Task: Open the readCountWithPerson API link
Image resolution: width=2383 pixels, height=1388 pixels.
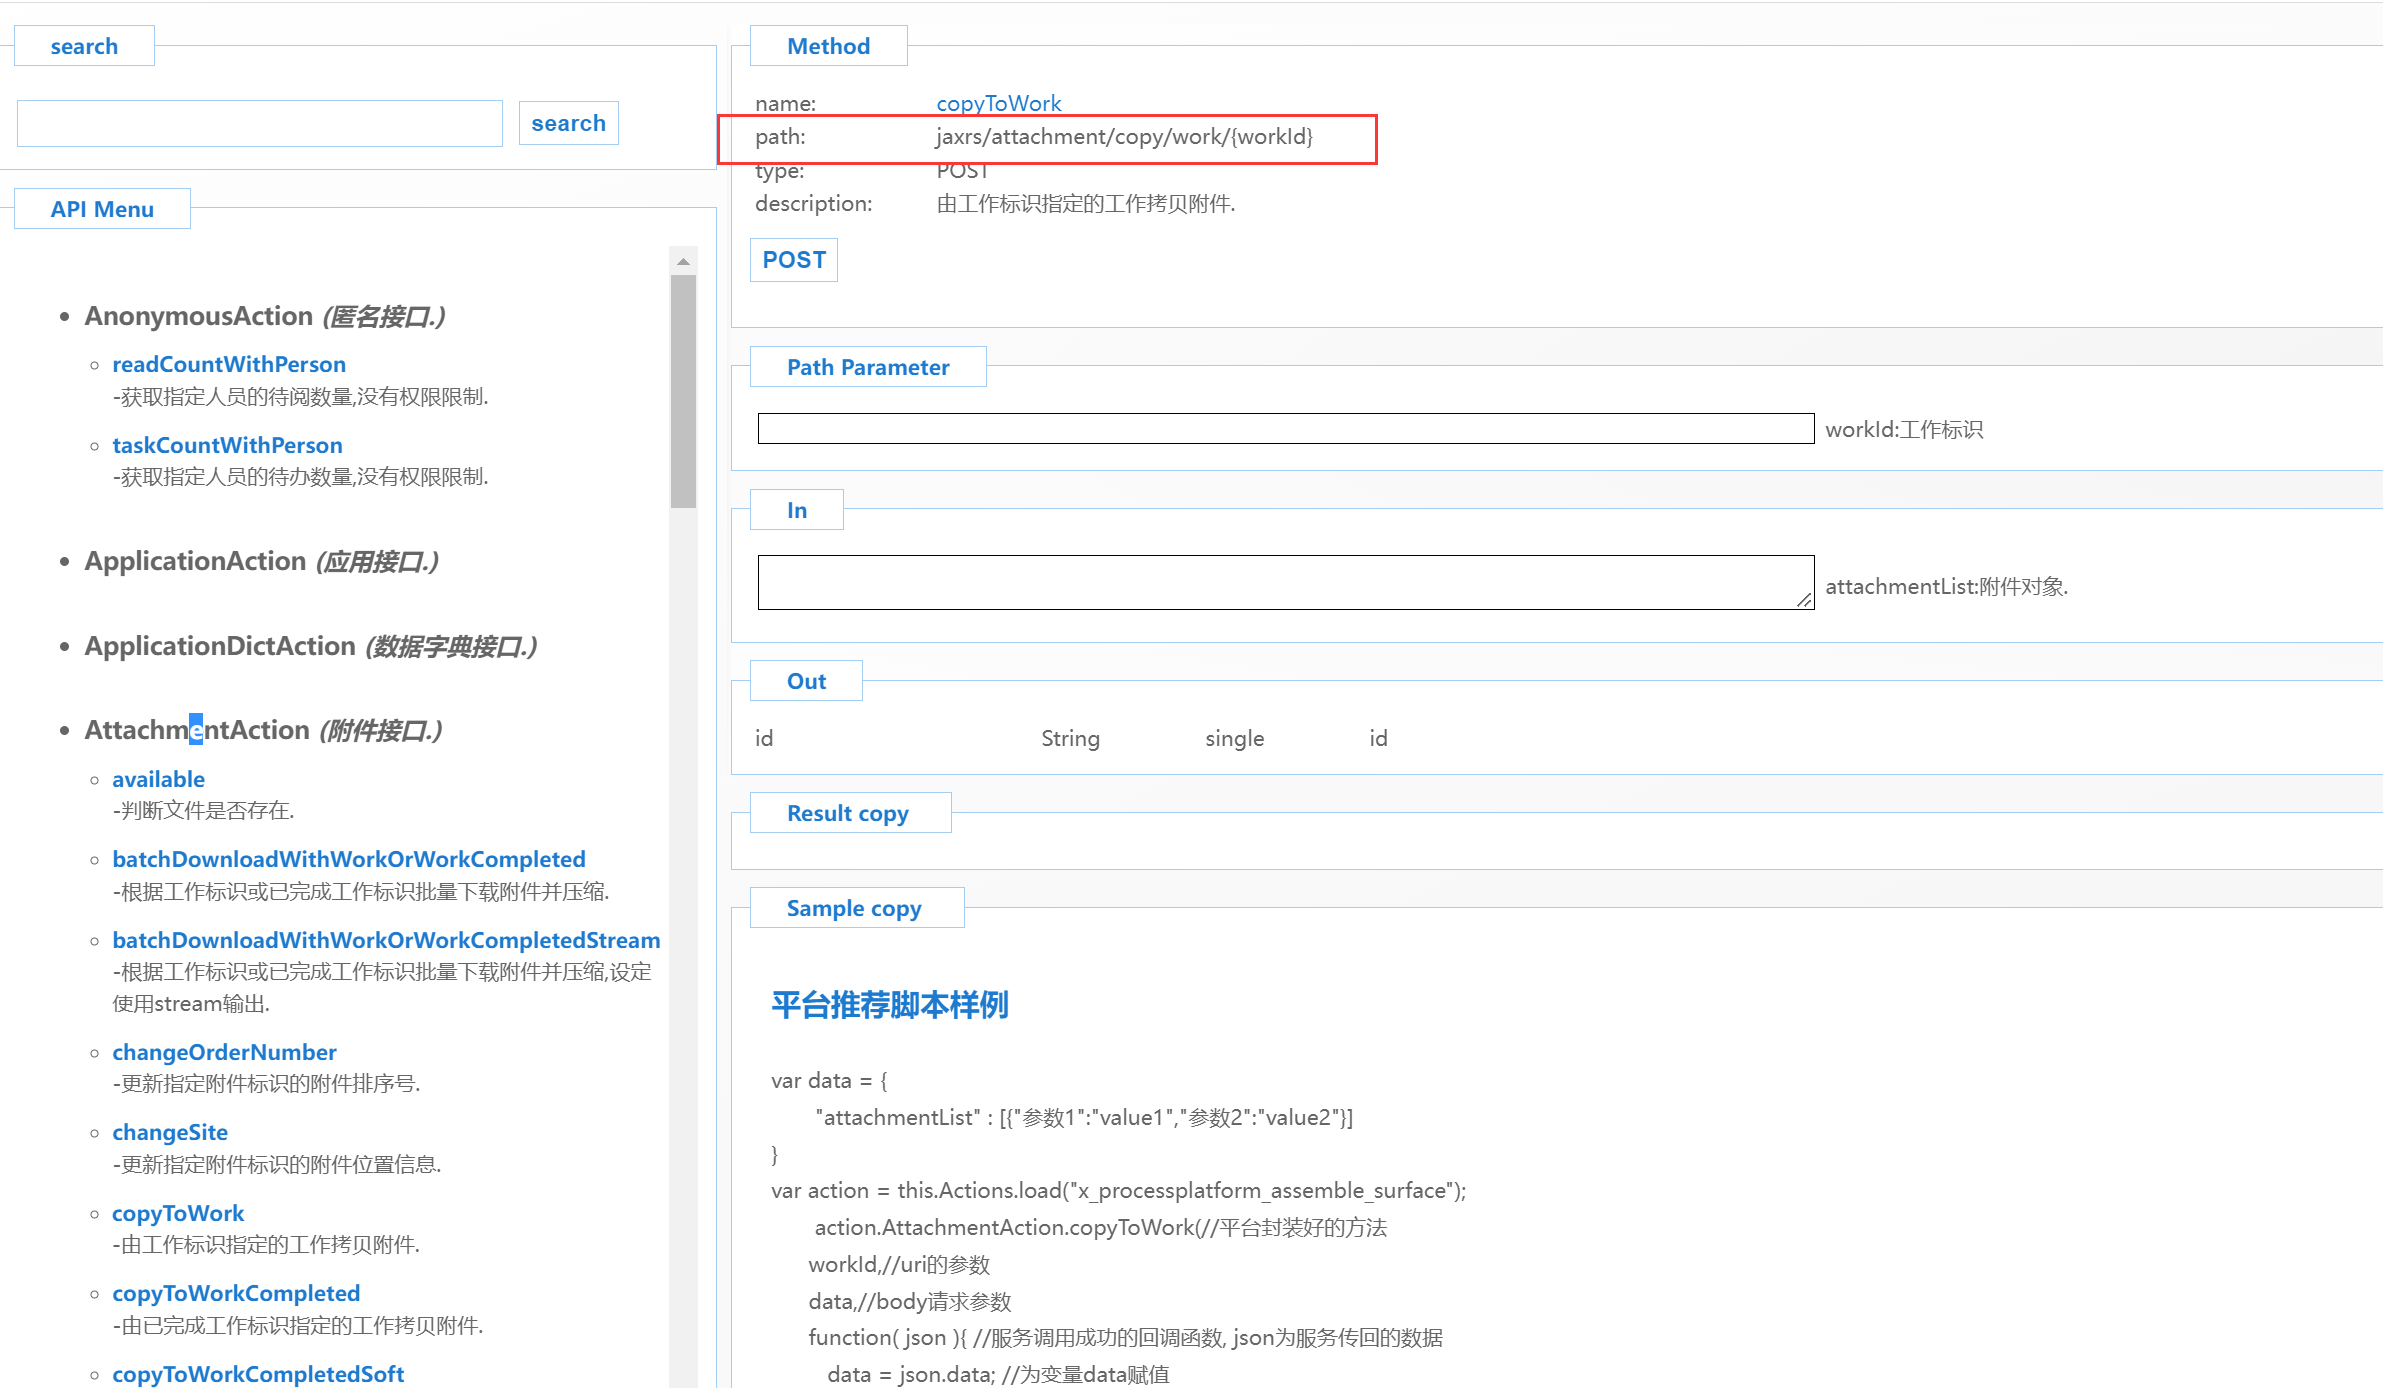Action: [229, 364]
